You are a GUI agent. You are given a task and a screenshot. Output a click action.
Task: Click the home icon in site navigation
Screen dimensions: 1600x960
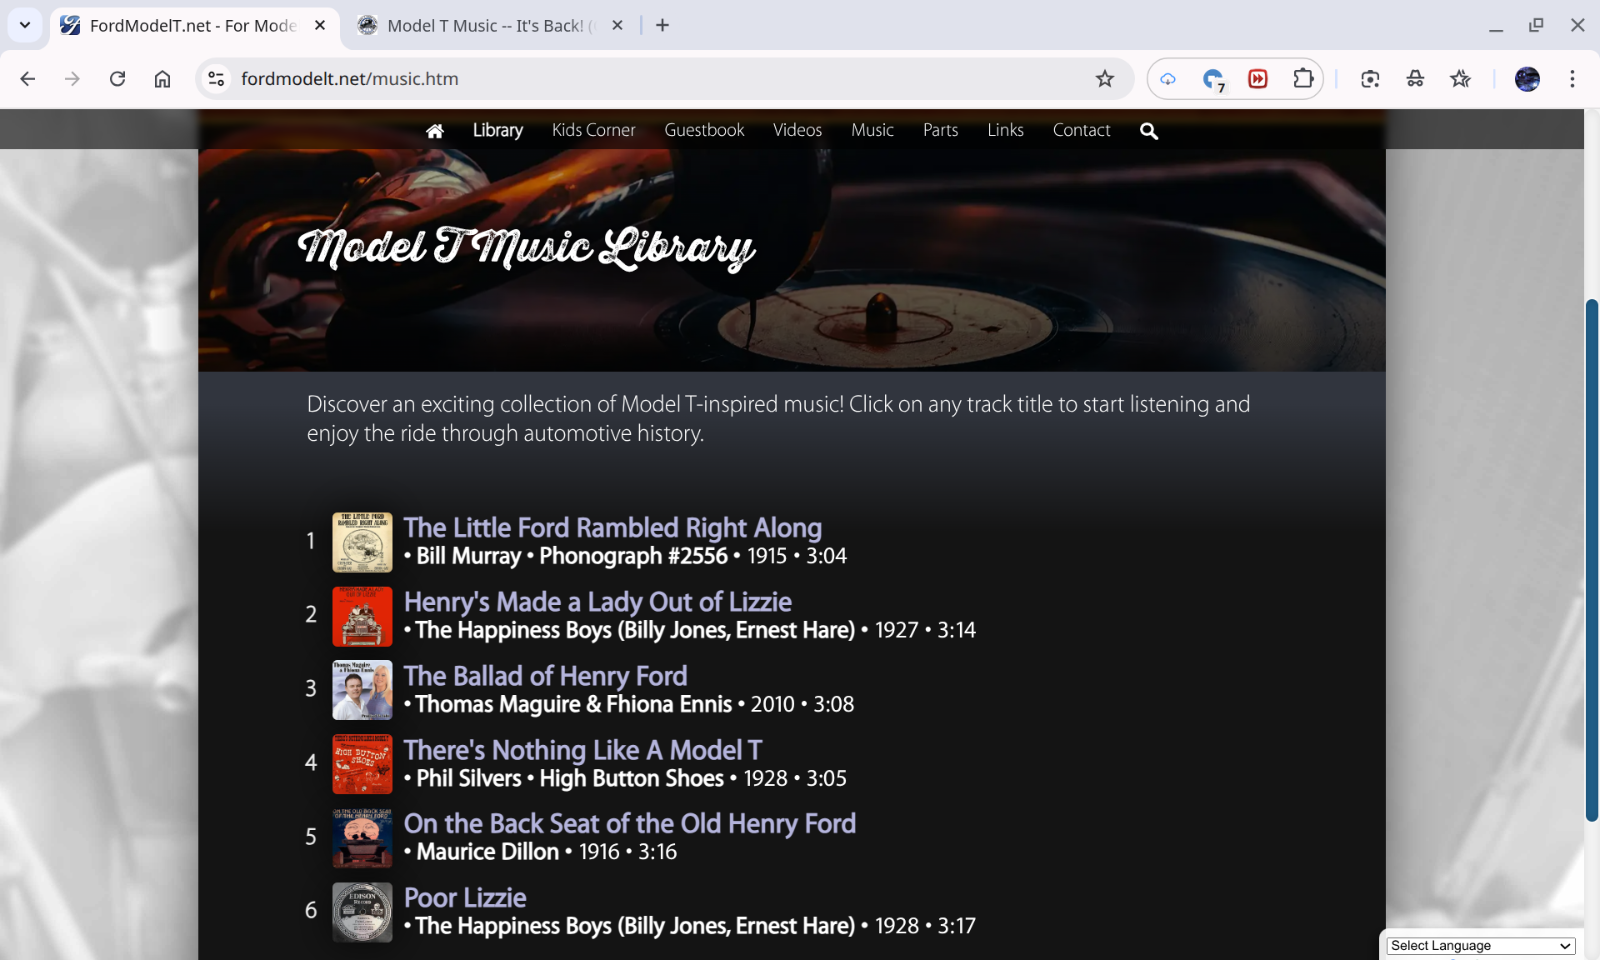click(434, 131)
